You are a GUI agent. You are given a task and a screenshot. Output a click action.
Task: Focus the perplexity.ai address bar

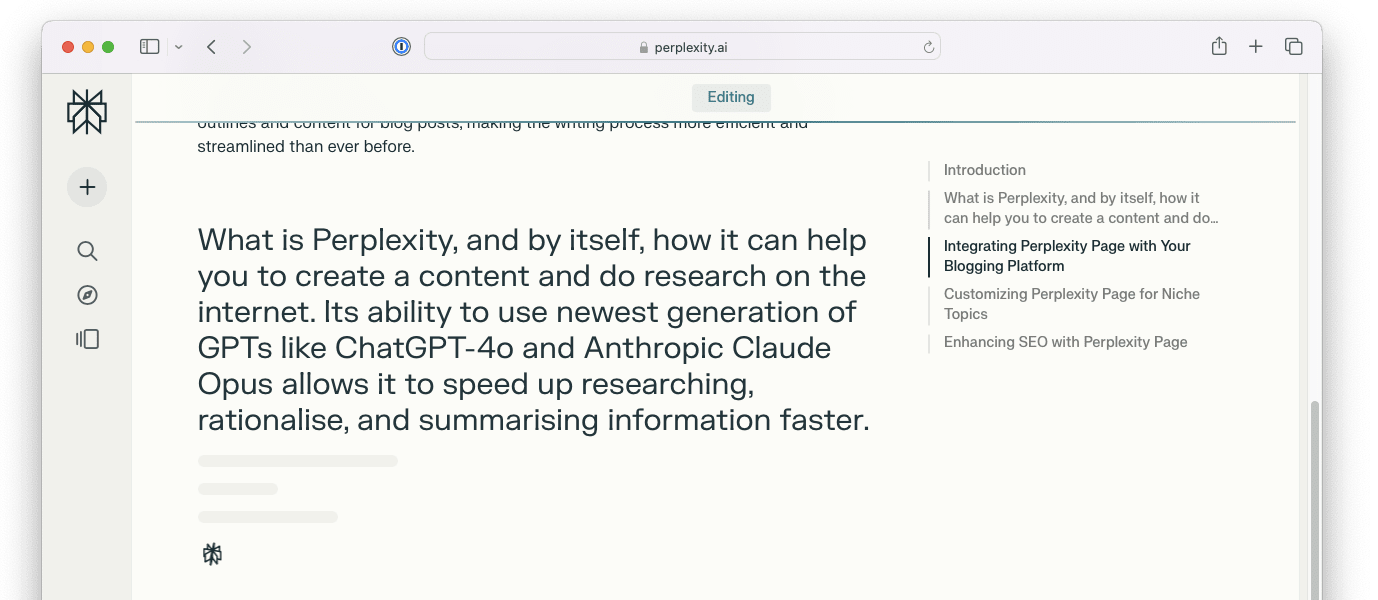[x=682, y=47]
